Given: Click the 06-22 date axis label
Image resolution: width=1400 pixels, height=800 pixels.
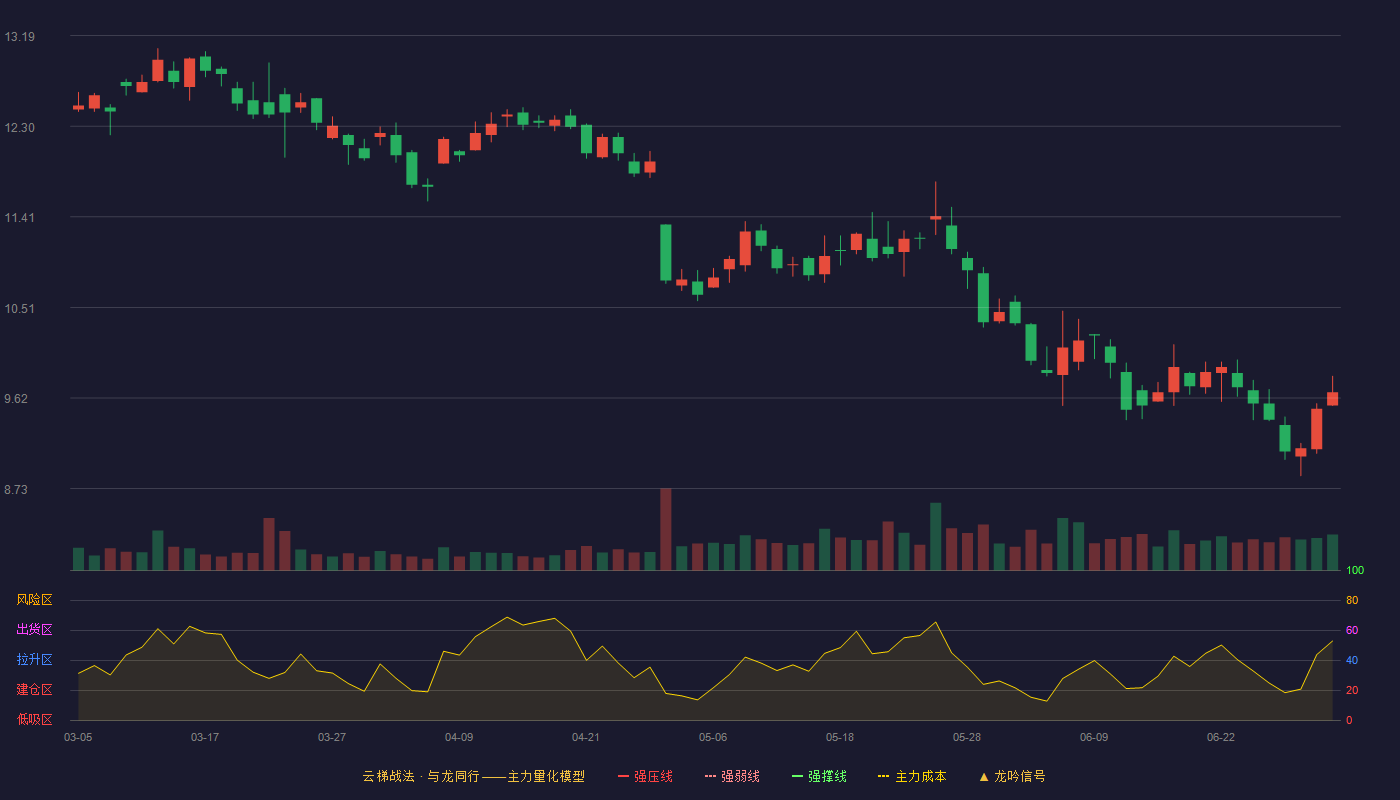Looking at the screenshot, I should click(1221, 737).
